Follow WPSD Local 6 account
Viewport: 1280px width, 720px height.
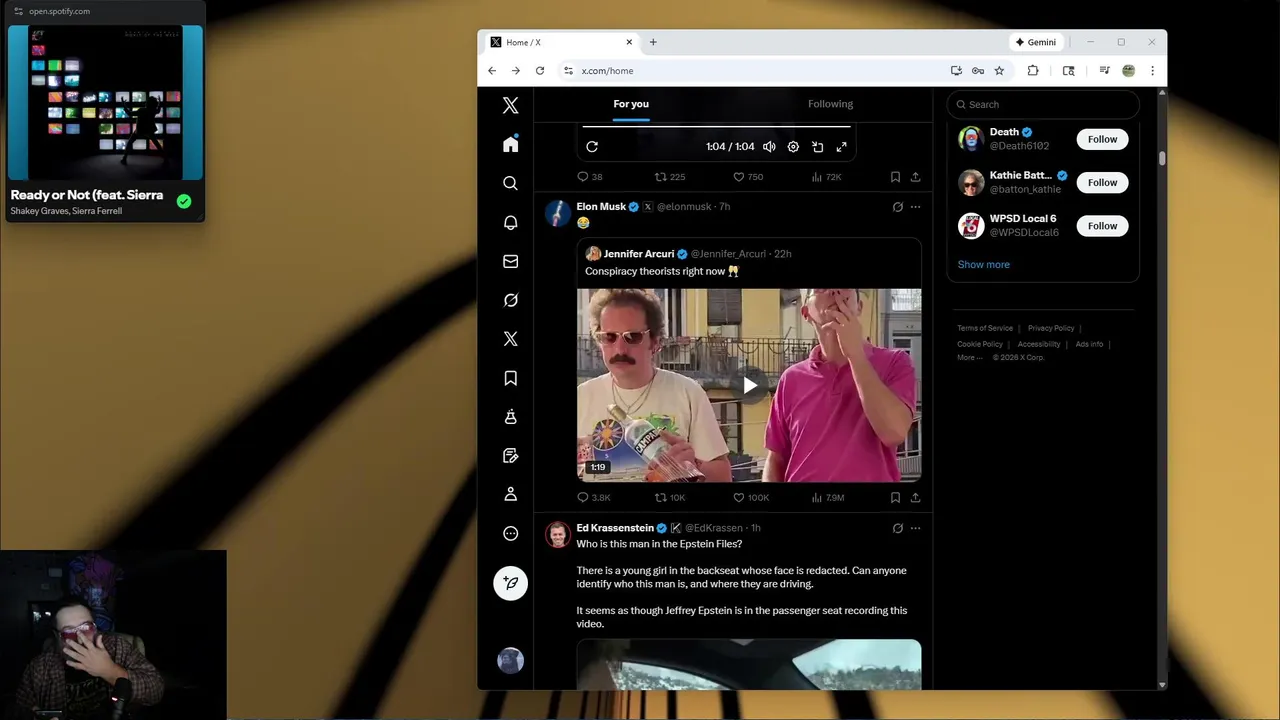[1102, 226]
